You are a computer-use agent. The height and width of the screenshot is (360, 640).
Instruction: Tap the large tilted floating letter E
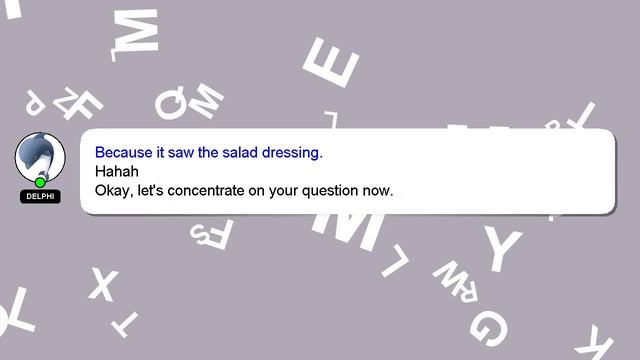331,62
